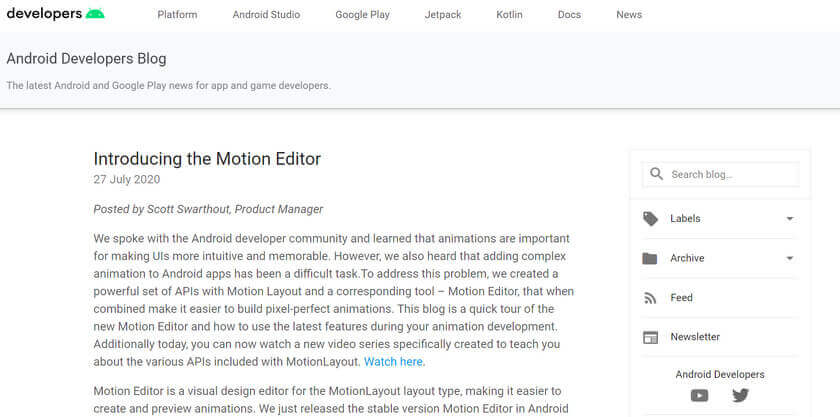Click the Newsletter layout icon
Image resolution: width=840 pixels, height=417 pixels.
coord(650,337)
